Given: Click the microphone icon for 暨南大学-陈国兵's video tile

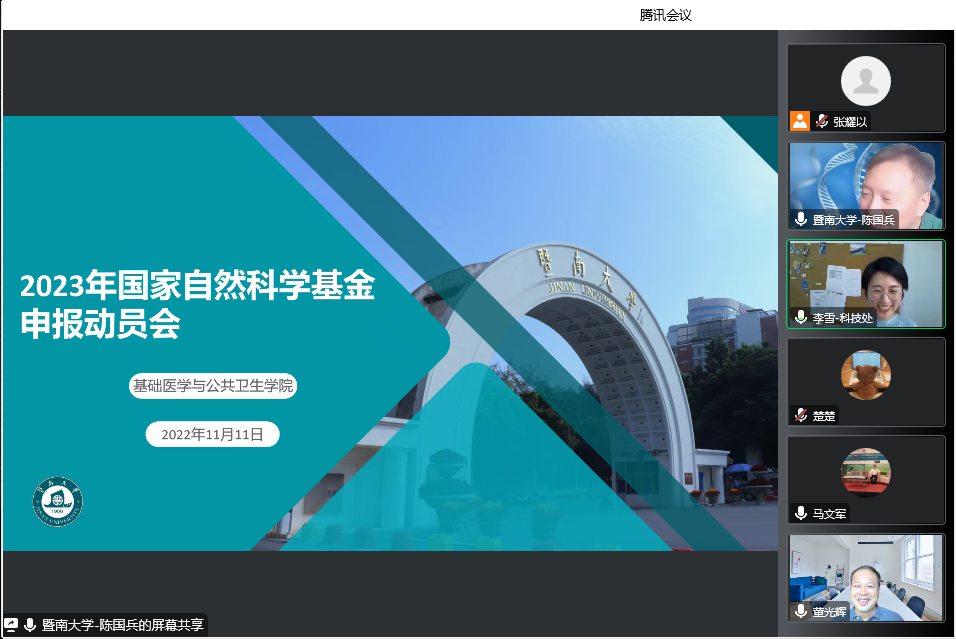Looking at the screenshot, I should (x=801, y=219).
